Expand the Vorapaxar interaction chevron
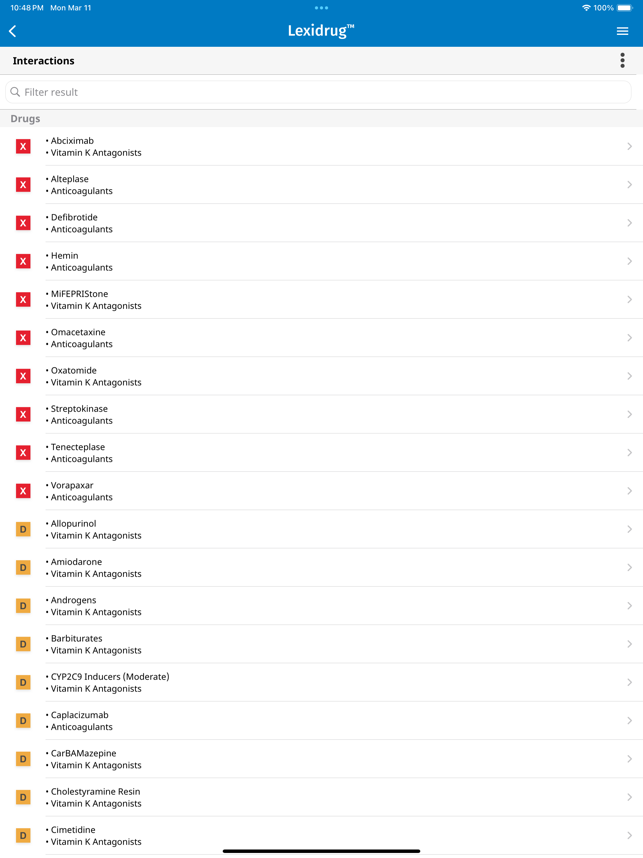The height and width of the screenshot is (858, 643). click(629, 491)
